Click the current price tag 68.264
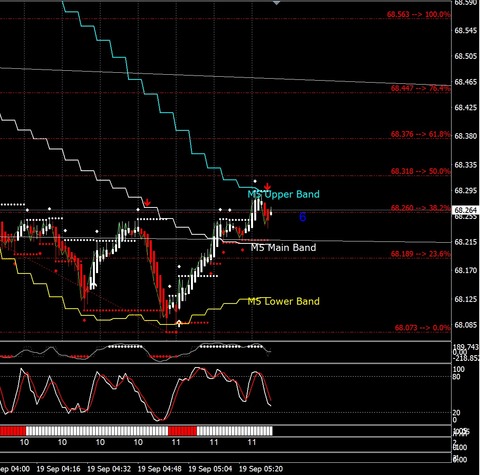This screenshot has width=480, height=475. 466,210
